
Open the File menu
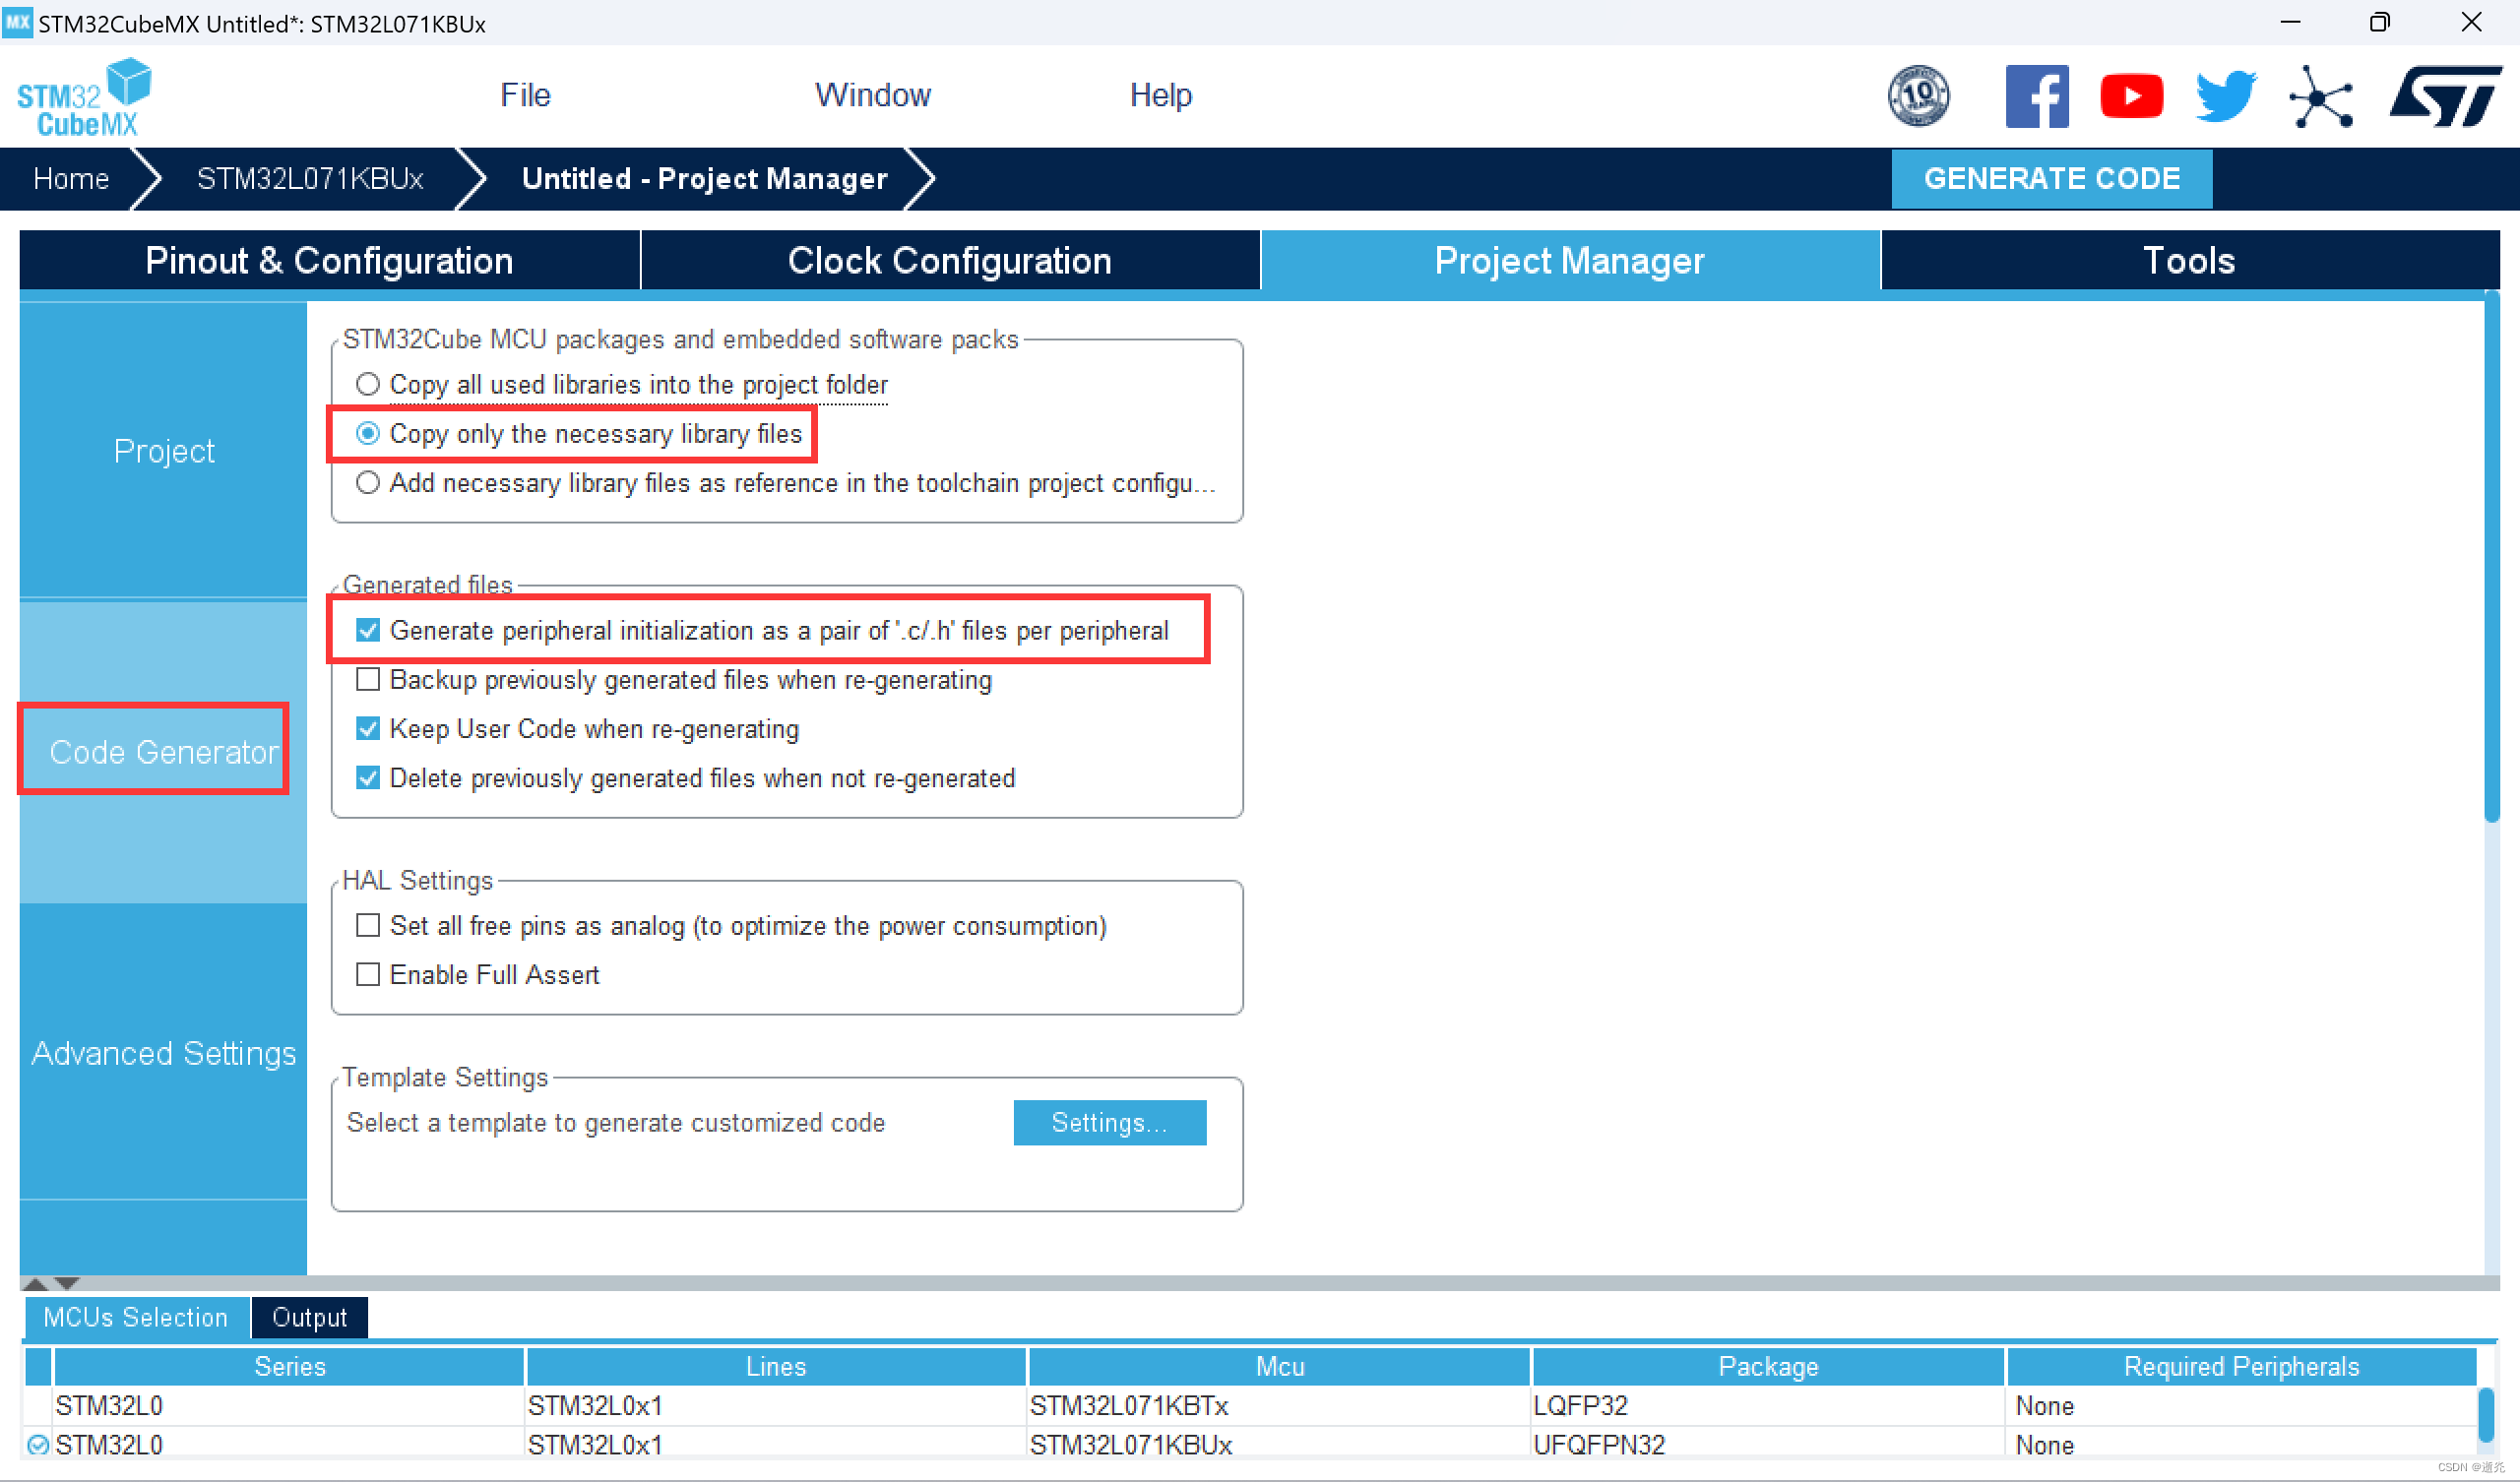(x=525, y=95)
